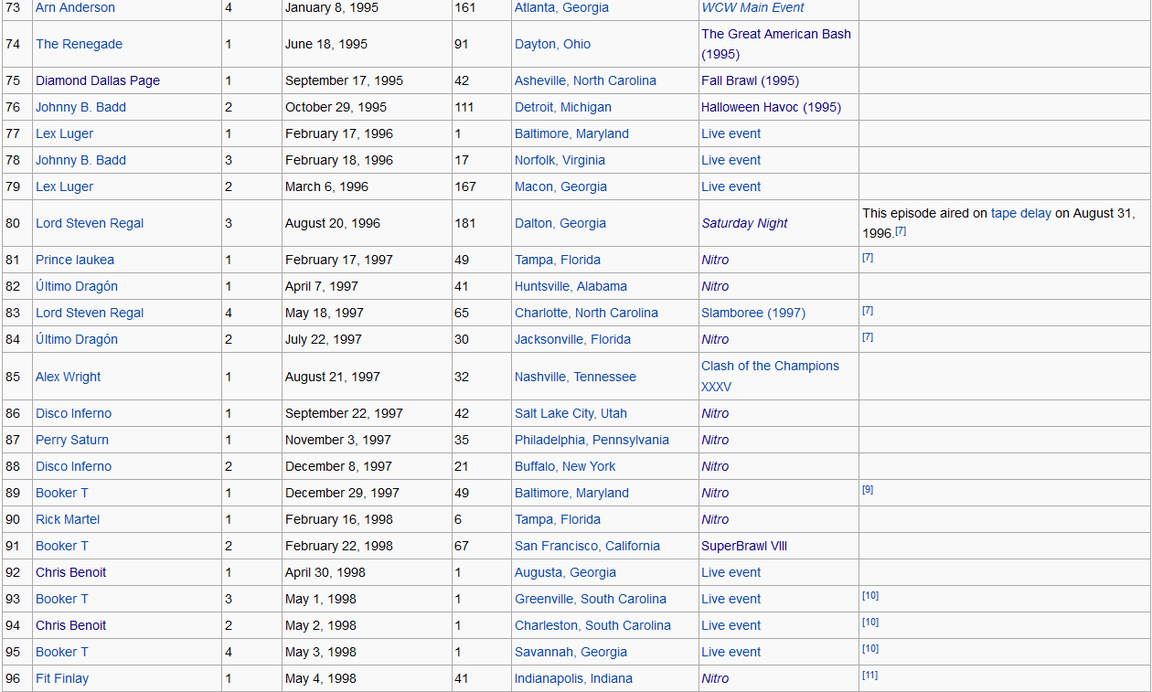The image size is (1152, 692).
Task: Click the Augusta, Georgia link
Action: pyautogui.click(x=565, y=572)
